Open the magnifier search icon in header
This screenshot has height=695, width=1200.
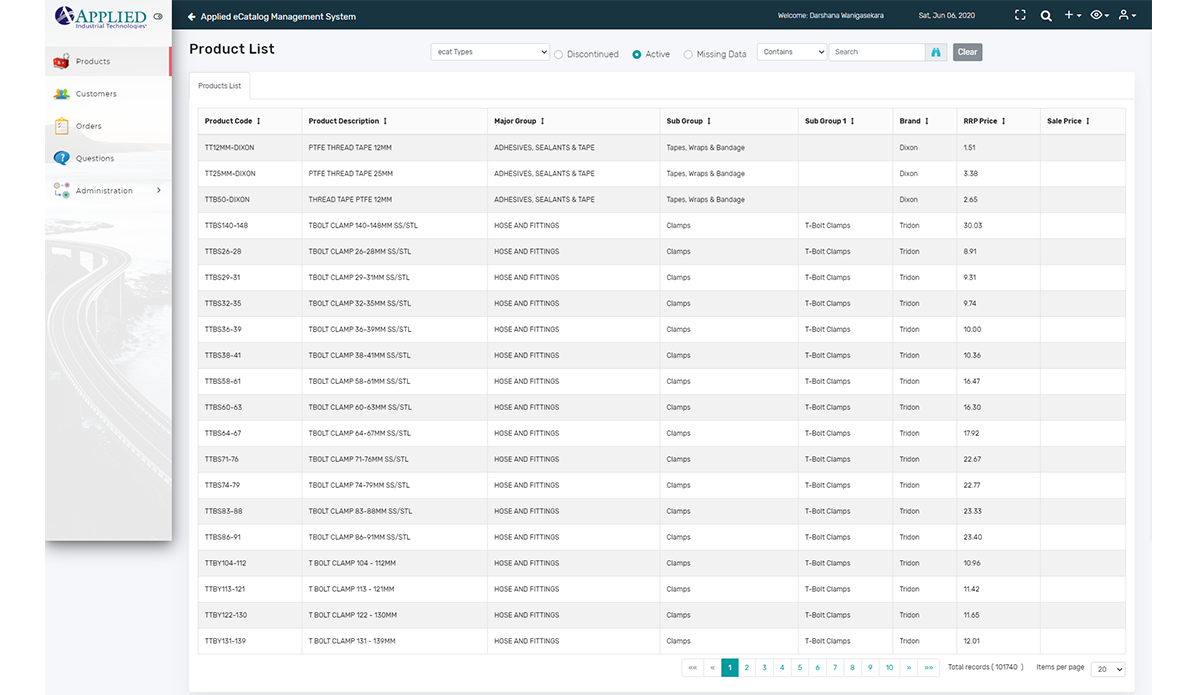tap(1046, 16)
